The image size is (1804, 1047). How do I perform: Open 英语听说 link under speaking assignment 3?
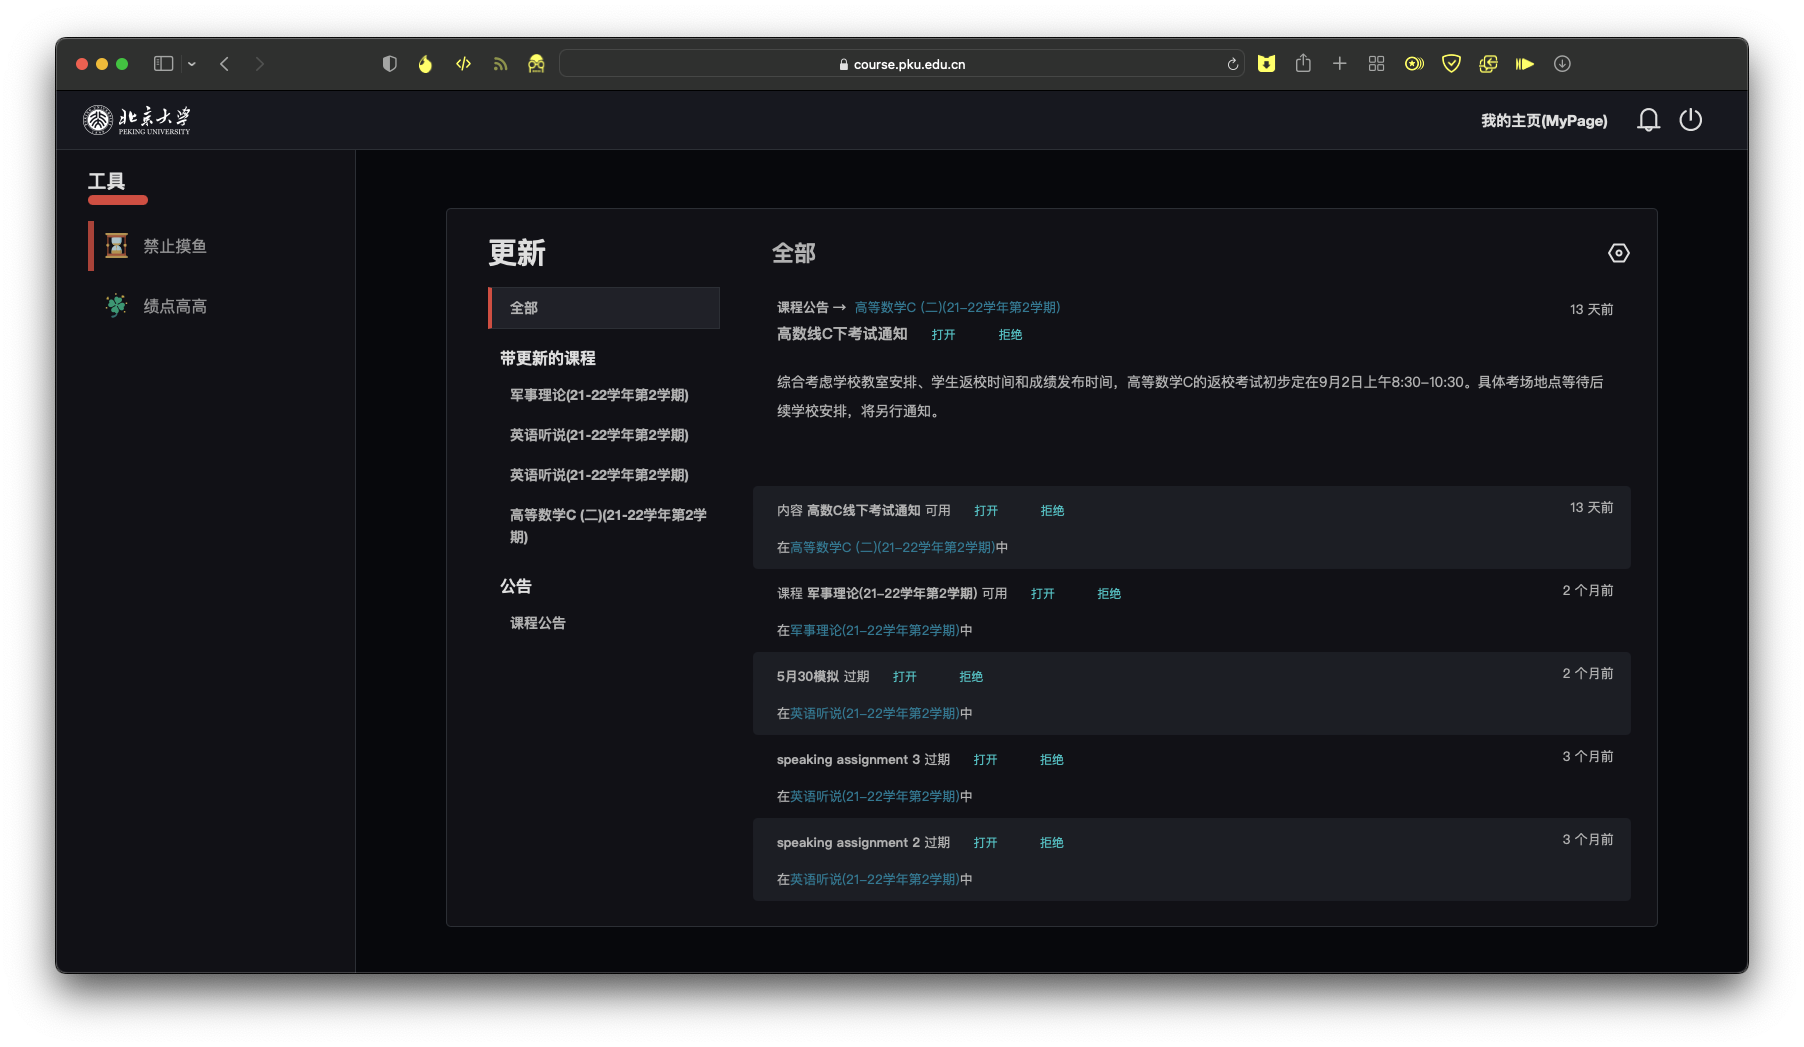tap(875, 797)
